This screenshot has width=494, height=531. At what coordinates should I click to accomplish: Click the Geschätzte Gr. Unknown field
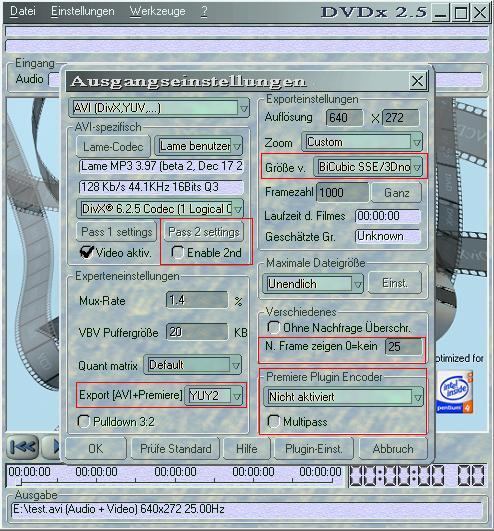(388, 236)
